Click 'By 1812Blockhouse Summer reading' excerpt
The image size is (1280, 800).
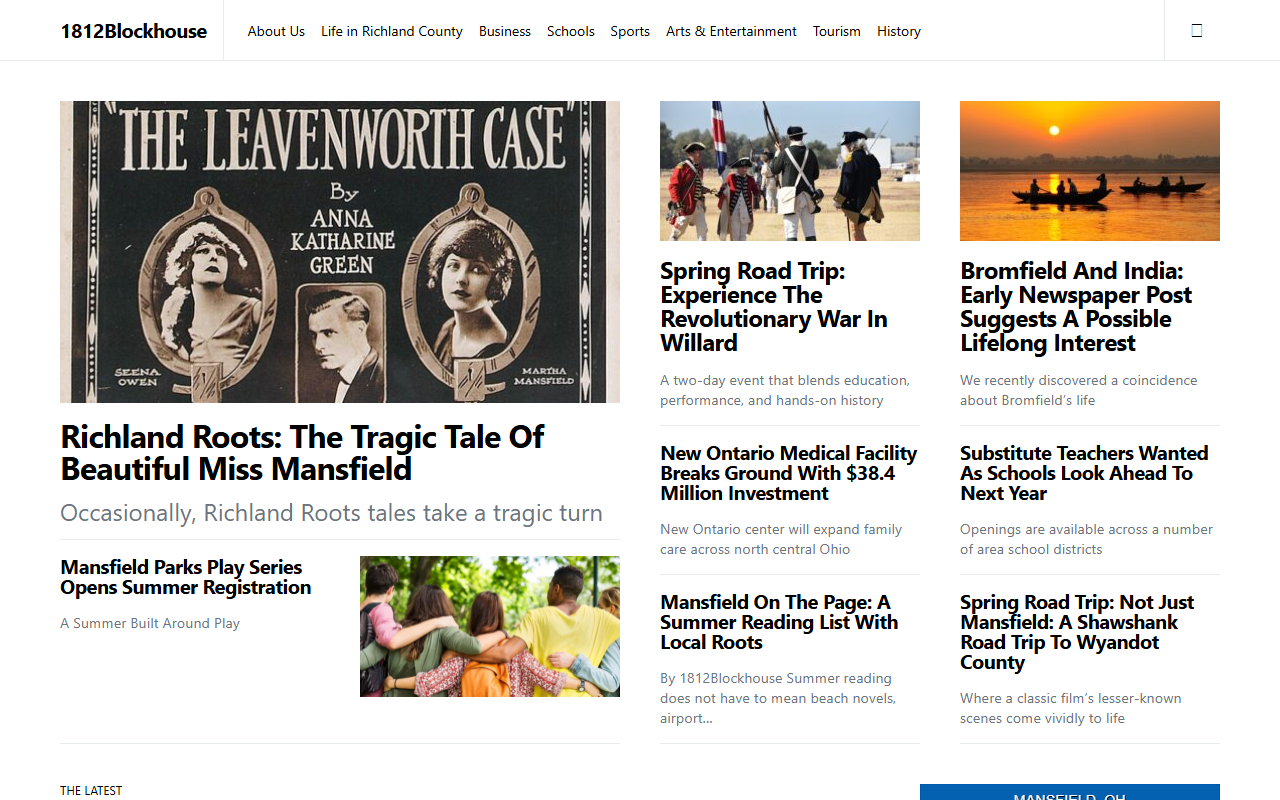coord(778,698)
